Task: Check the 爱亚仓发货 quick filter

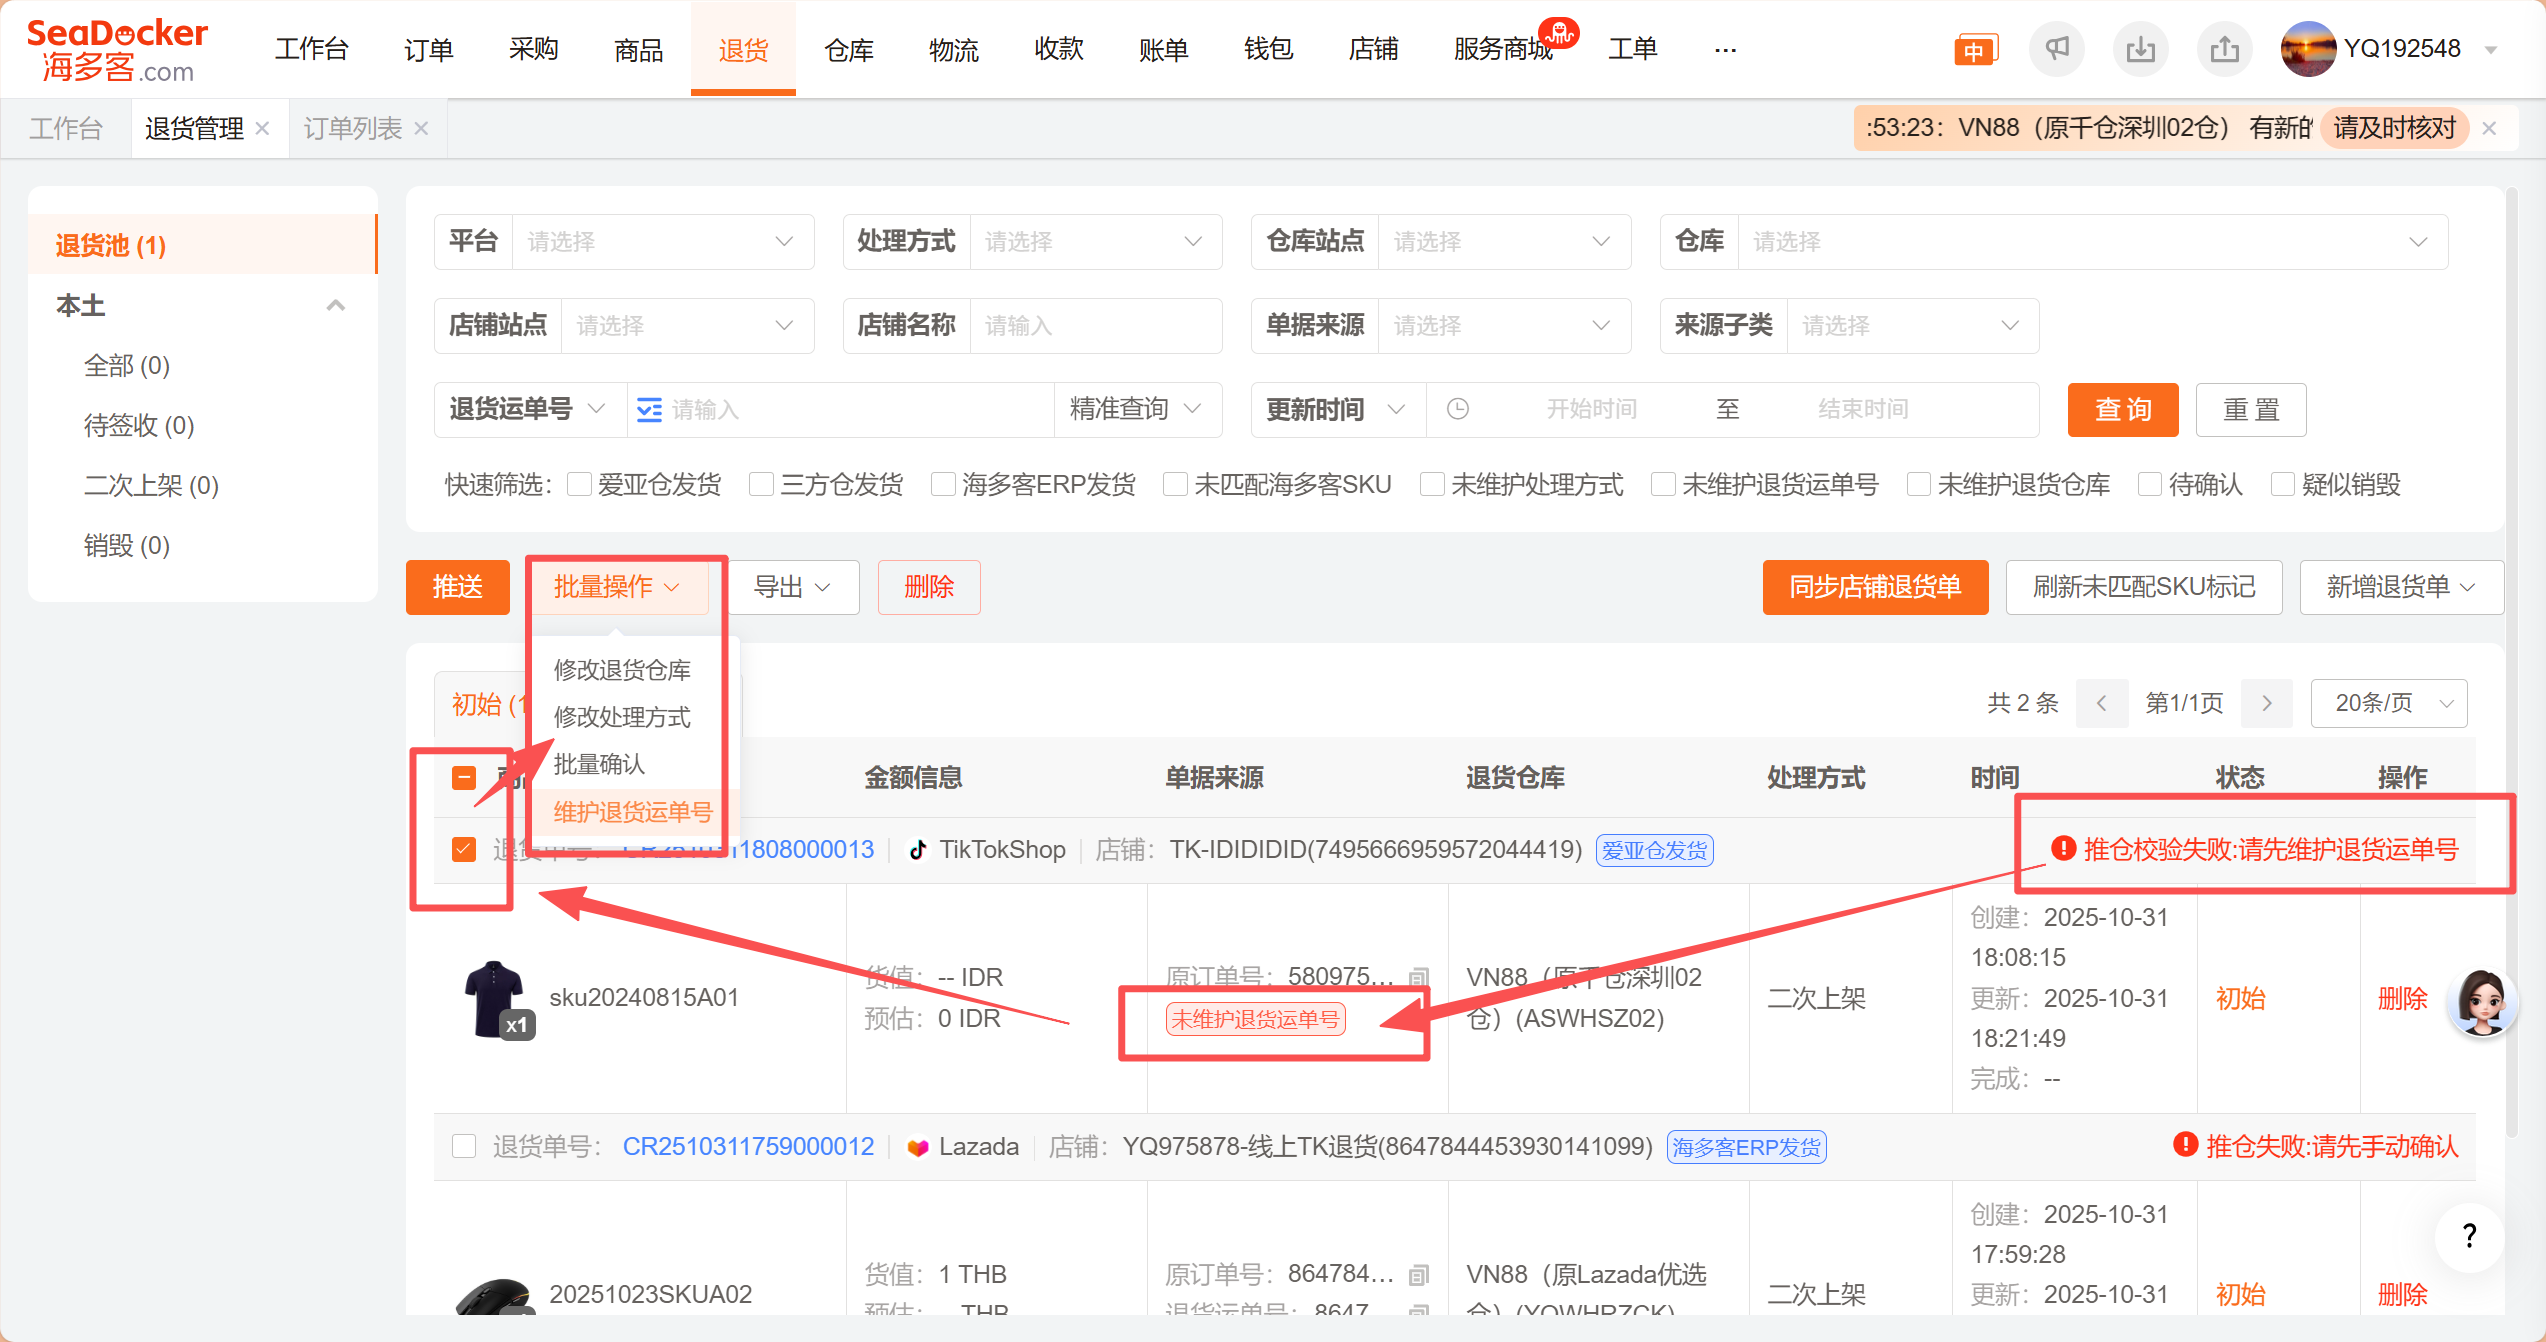Action: coord(579,485)
